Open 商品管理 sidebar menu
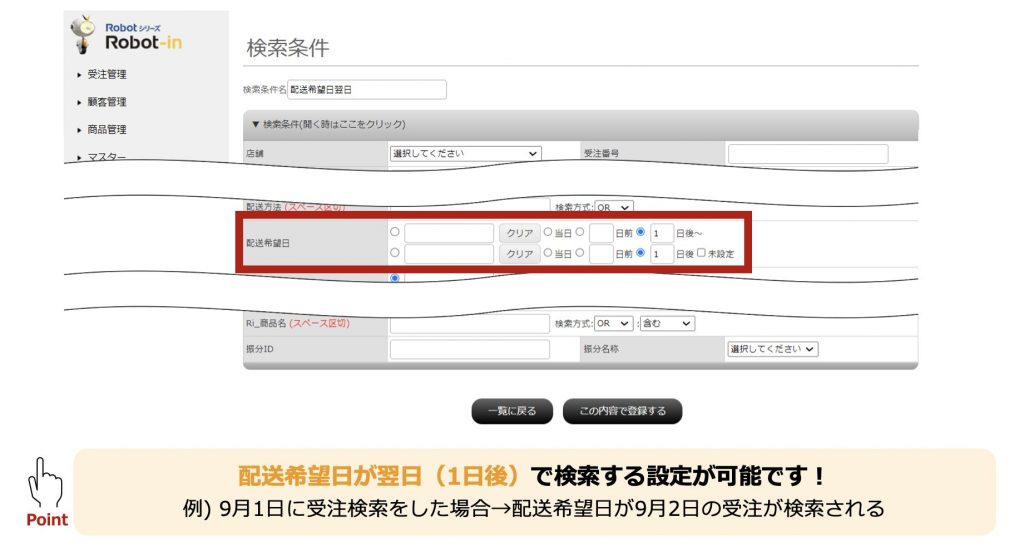 coord(106,129)
